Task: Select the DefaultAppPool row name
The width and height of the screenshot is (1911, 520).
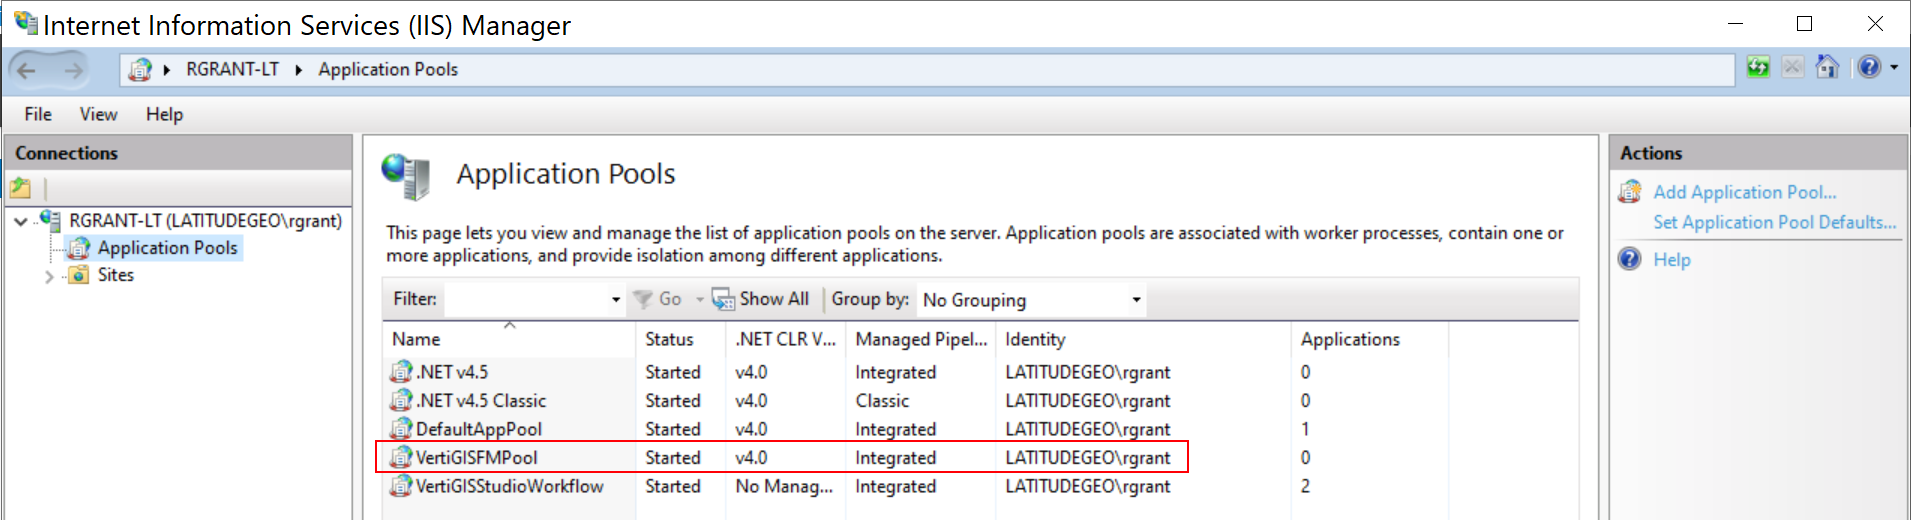Action: pos(479,429)
